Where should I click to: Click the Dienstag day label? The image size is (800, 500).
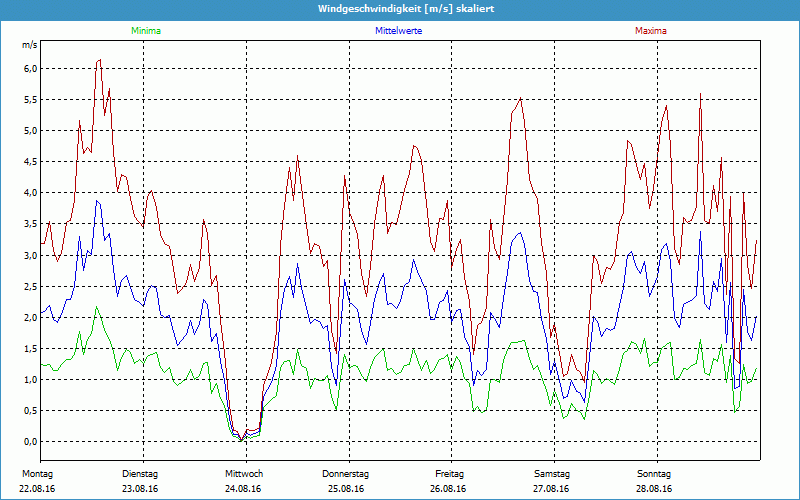tap(140, 474)
